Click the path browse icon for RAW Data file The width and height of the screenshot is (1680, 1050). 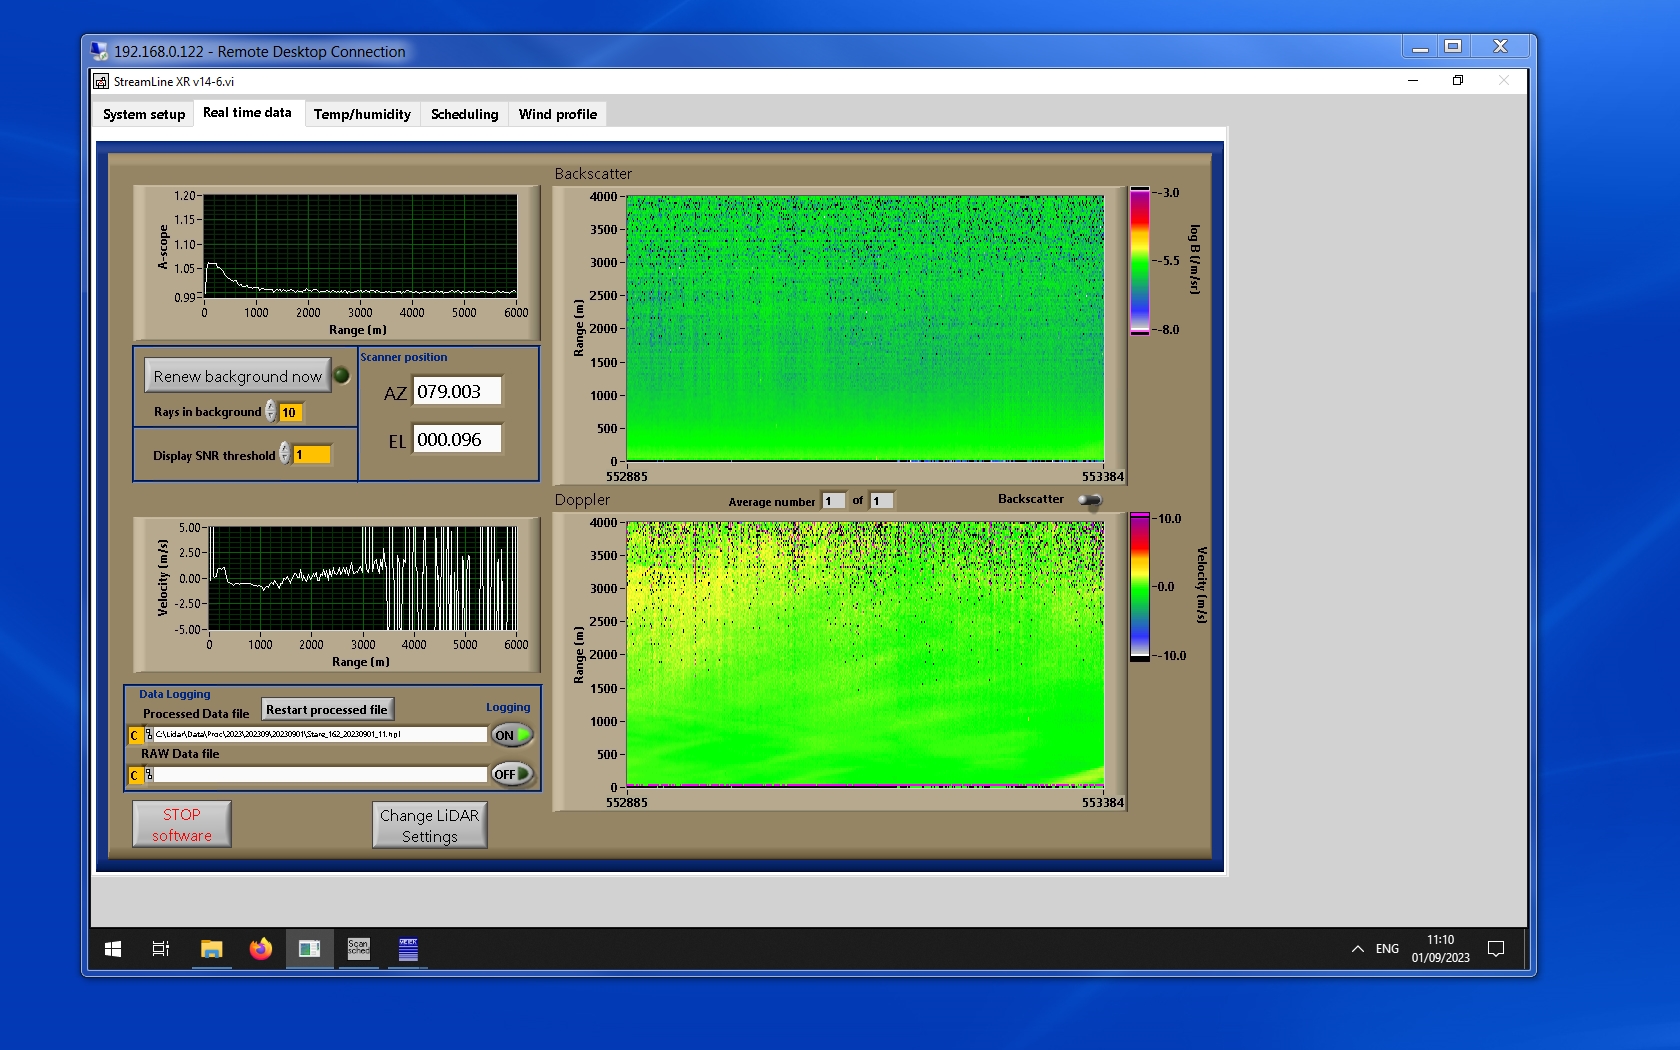click(149, 775)
